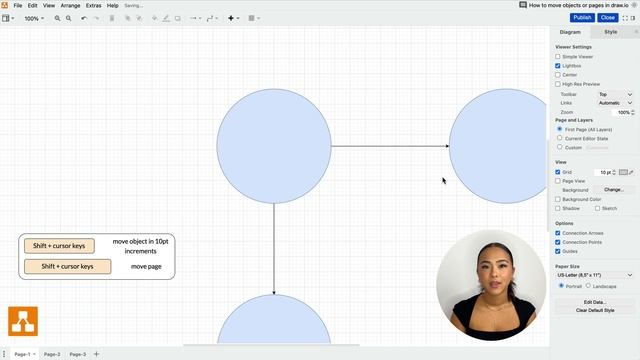Click the insert plus icon
Image resolution: width=640 pixels, height=360 pixels.
click(x=233, y=18)
